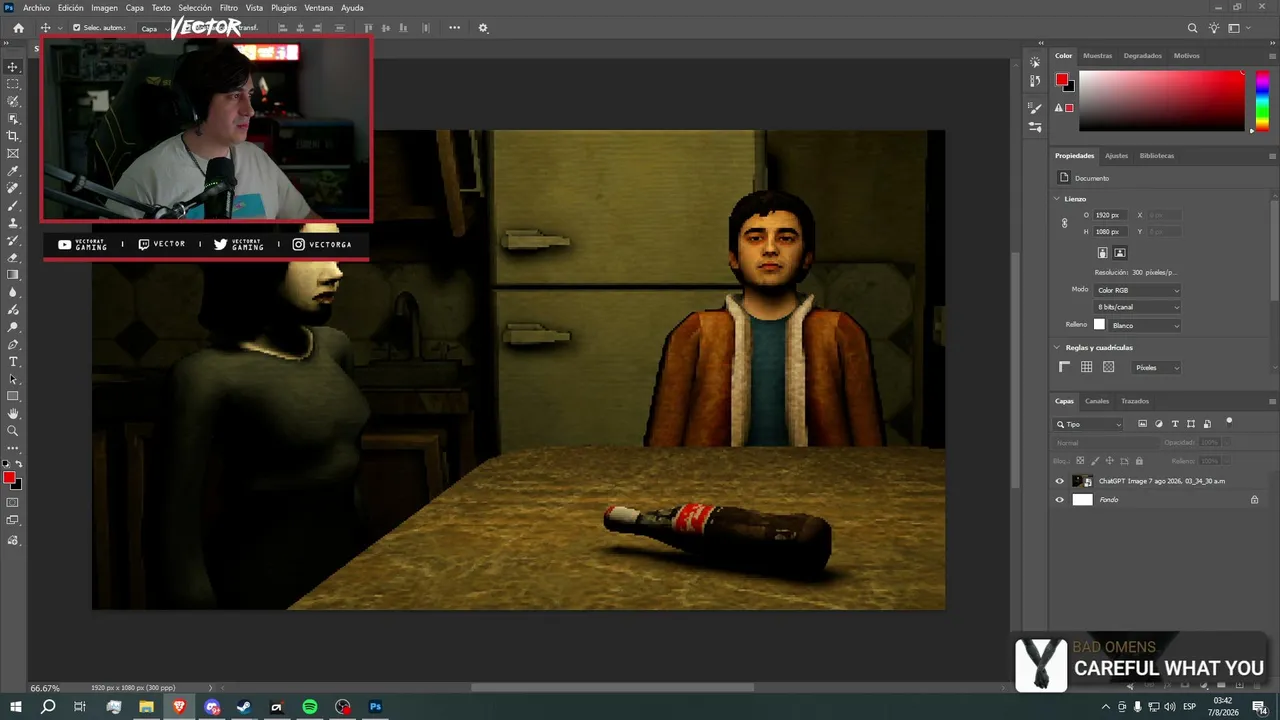This screenshot has height=720, width=1280.
Task: Open Photoshop search magnifier at top right
Action: point(1192,28)
